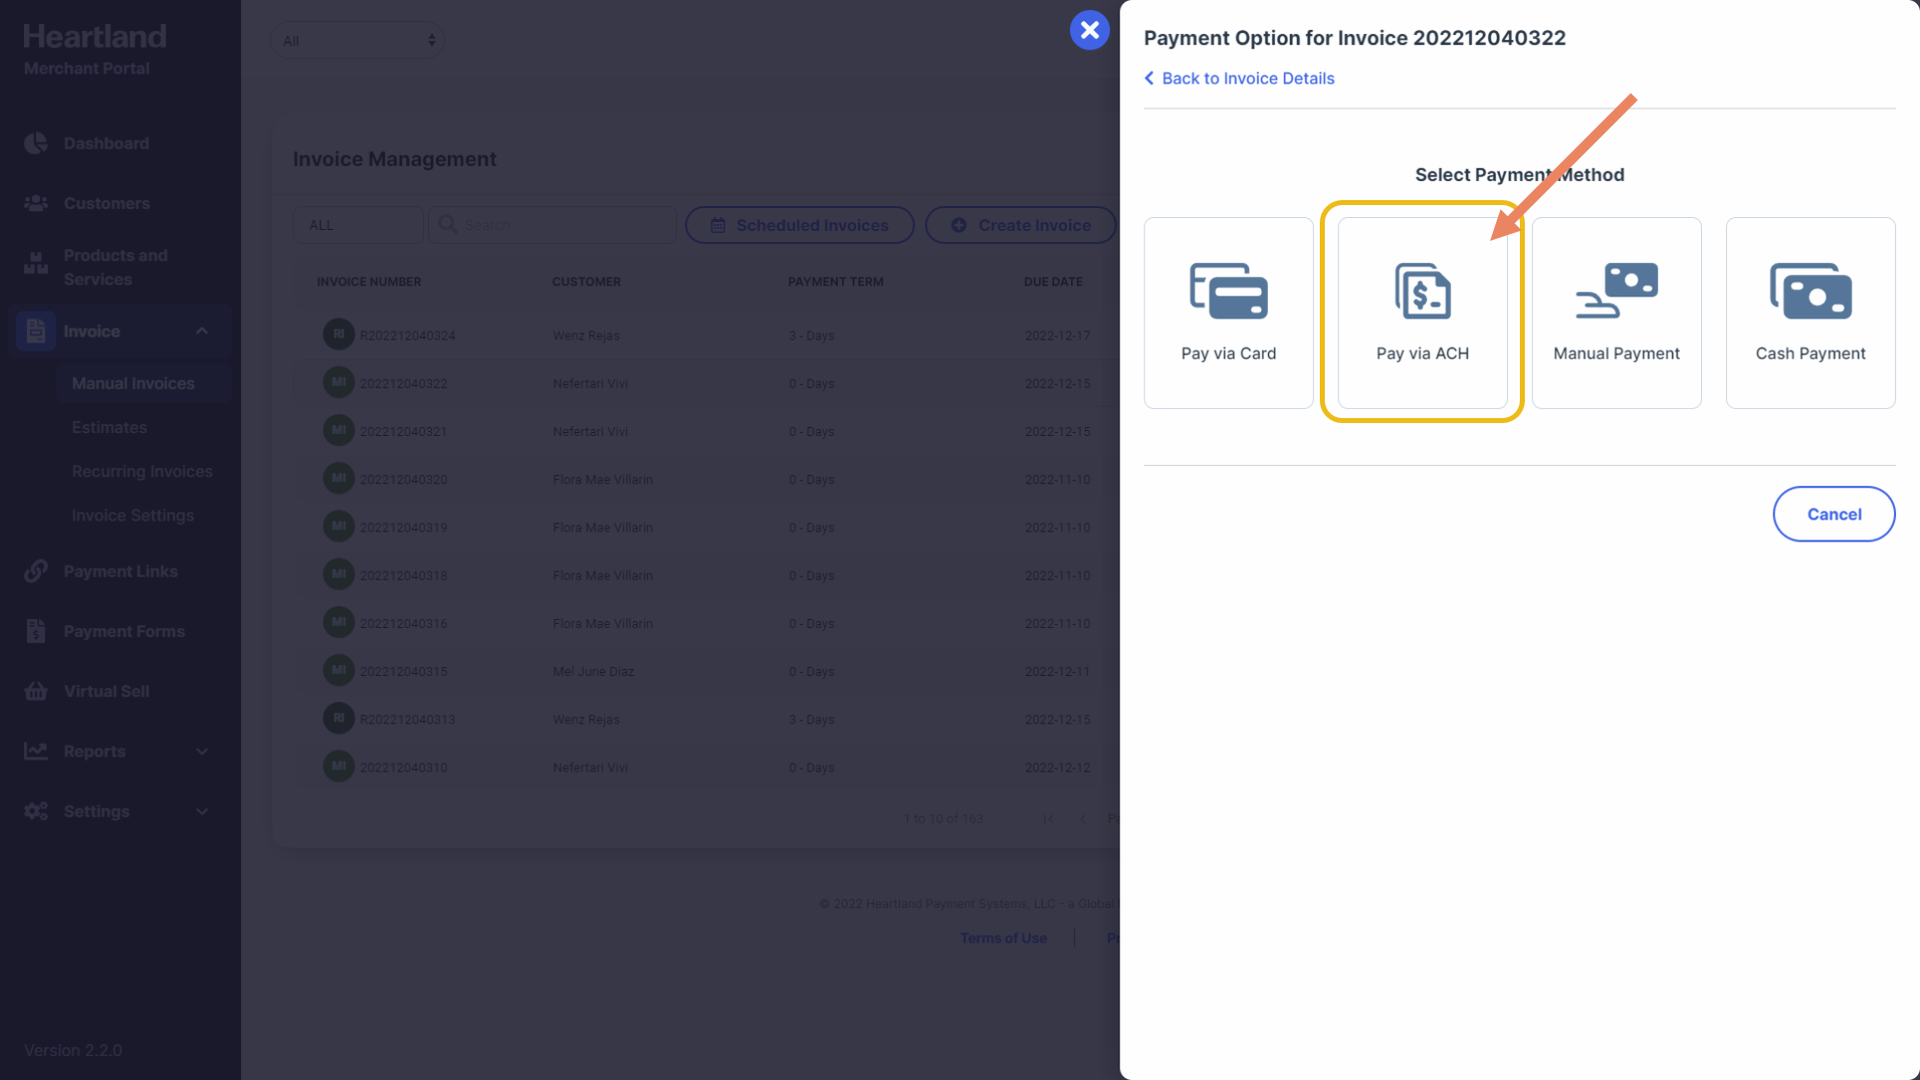Go to Customers in sidebar

(x=107, y=203)
